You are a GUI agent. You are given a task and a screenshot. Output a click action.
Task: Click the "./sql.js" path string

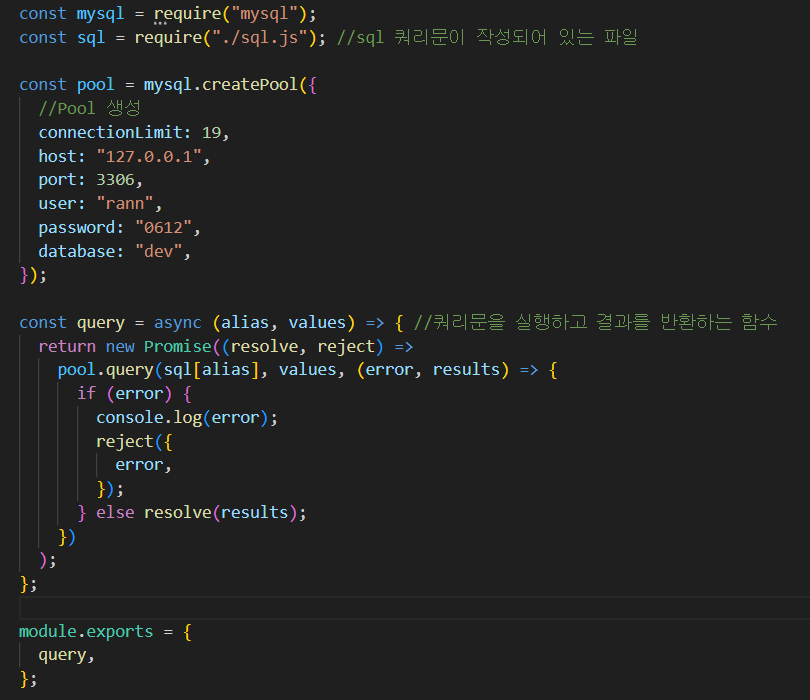[260, 38]
